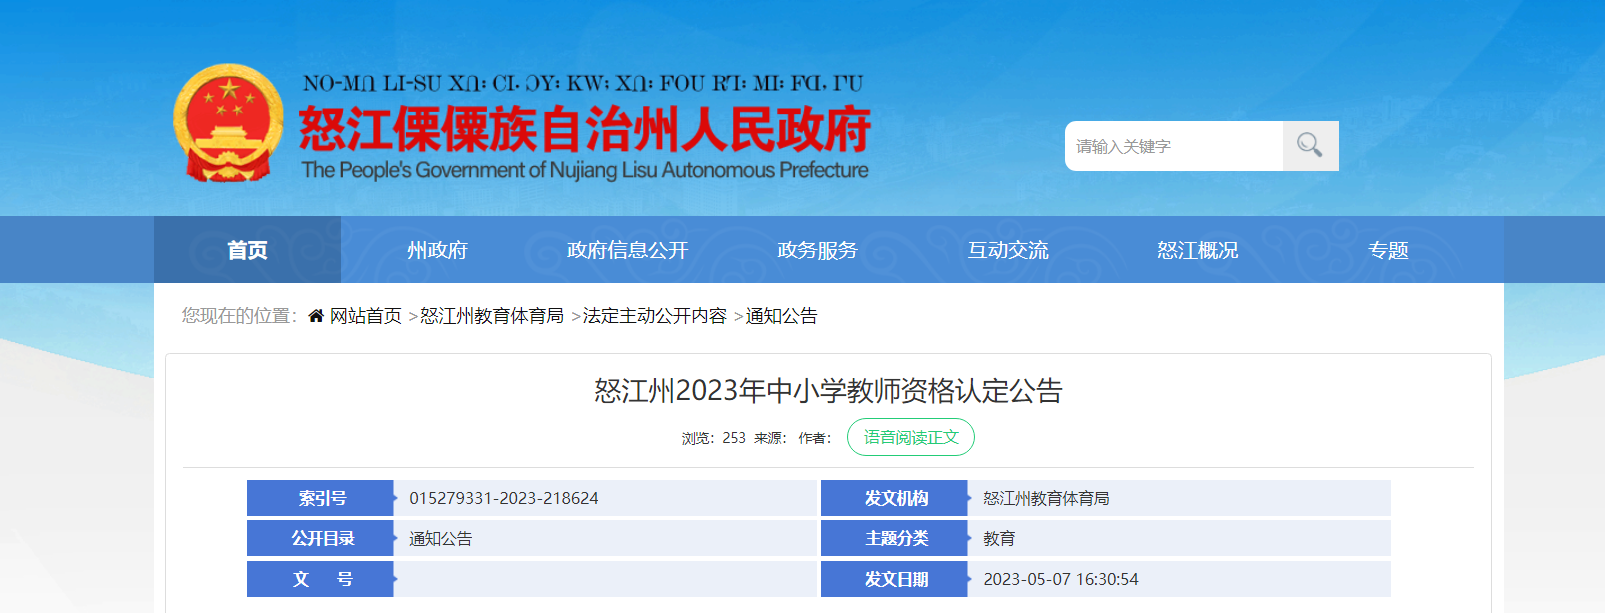Viewport: 1605px width, 613px height.
Task: Click the home icon in breadcrumb
Action: [x=316, y=316]
